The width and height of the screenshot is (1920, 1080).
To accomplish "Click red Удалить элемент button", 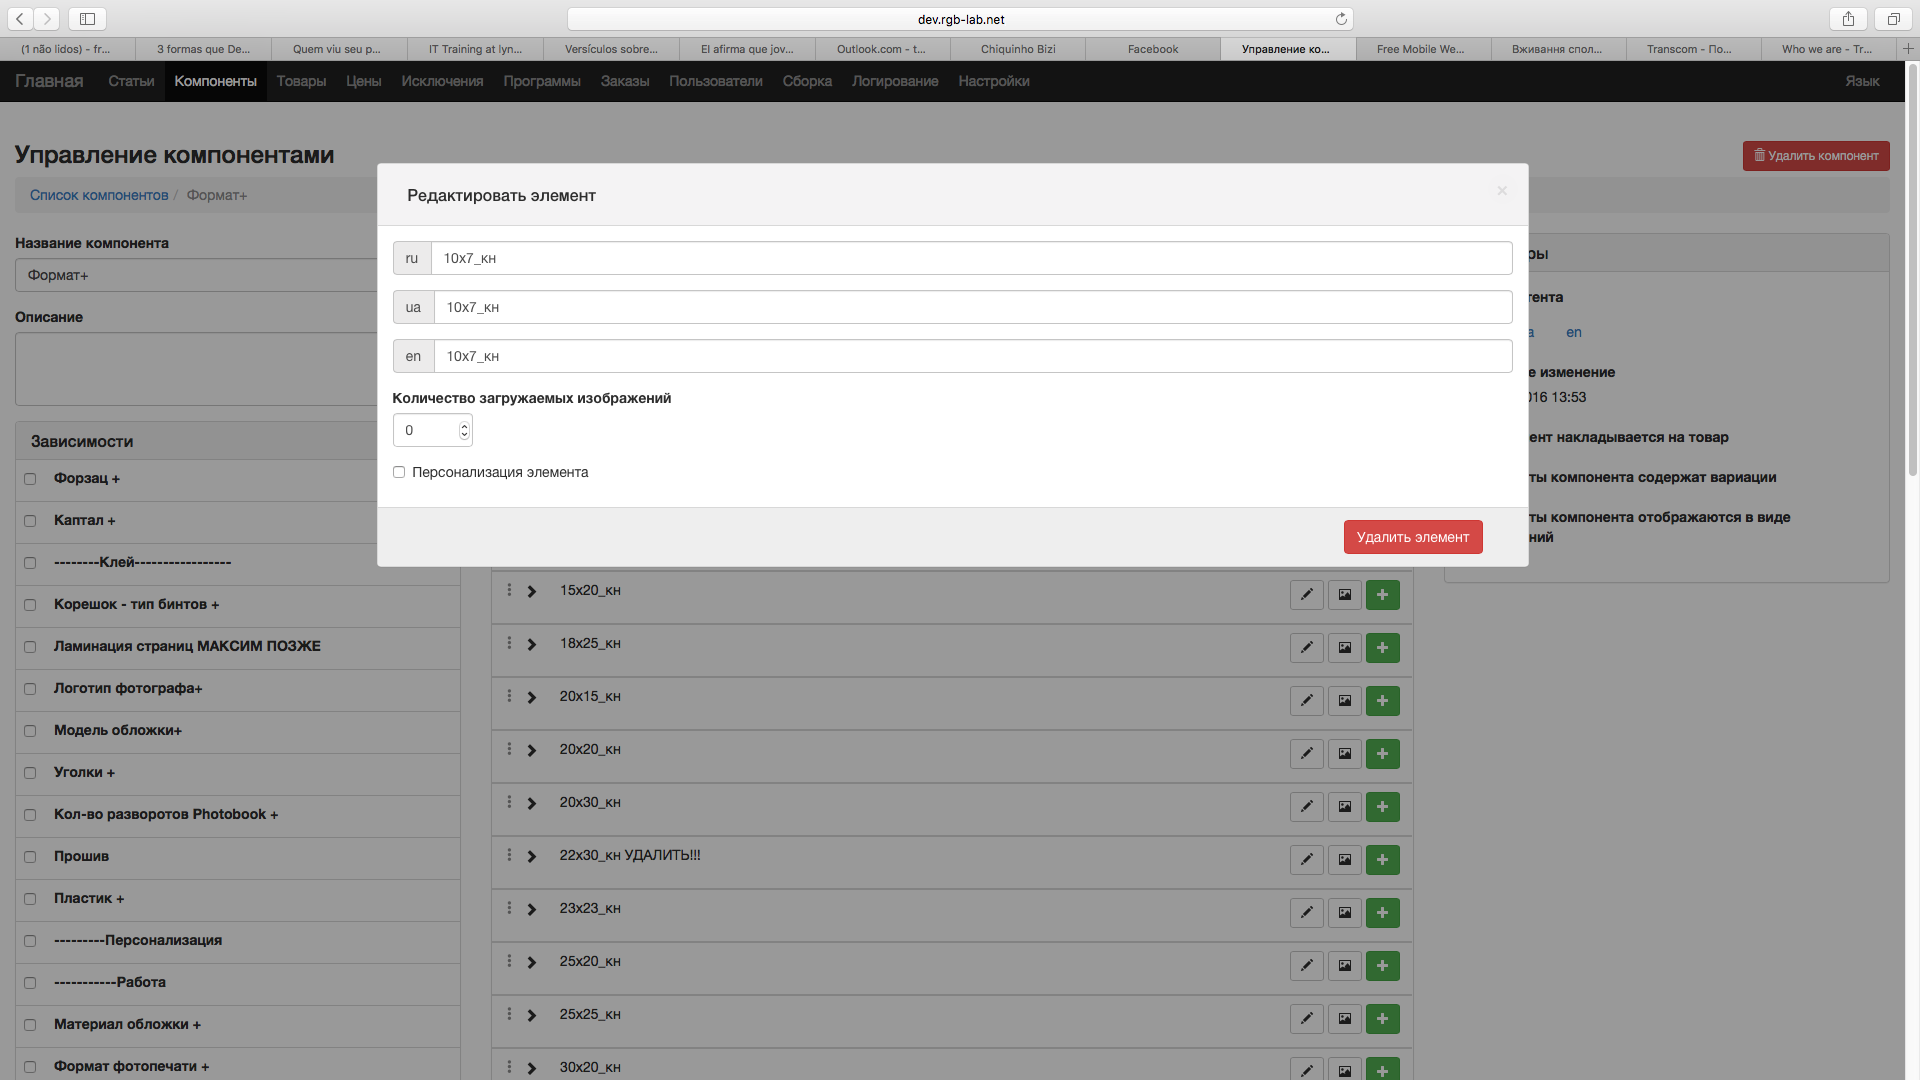I will pos(1412,537).
